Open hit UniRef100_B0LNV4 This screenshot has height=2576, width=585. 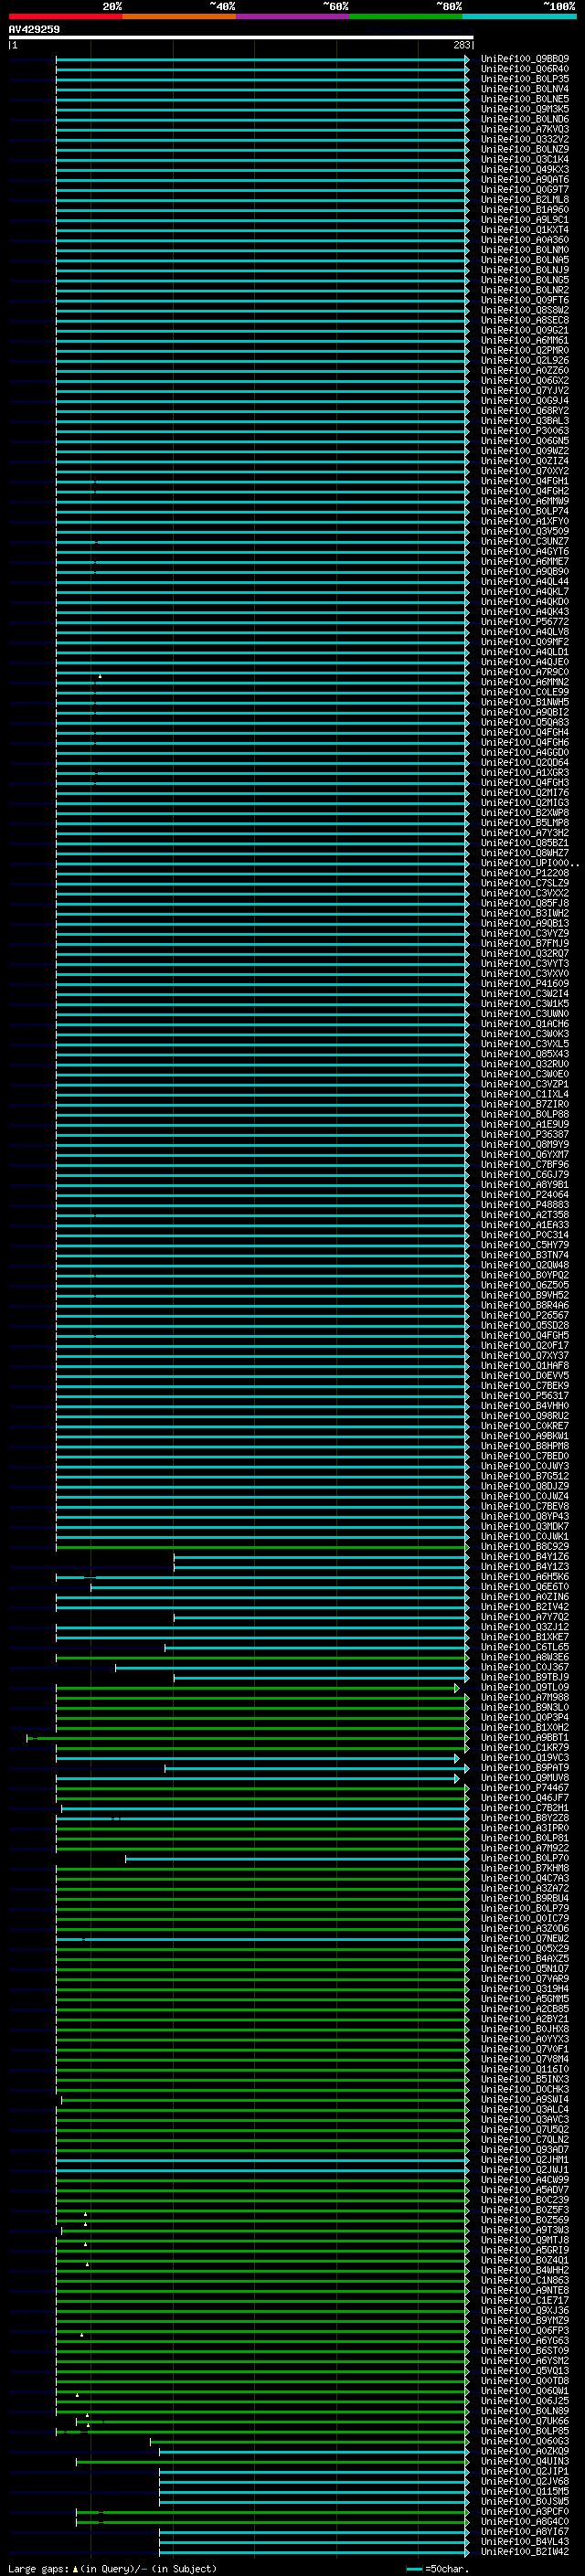click(524, 89)
